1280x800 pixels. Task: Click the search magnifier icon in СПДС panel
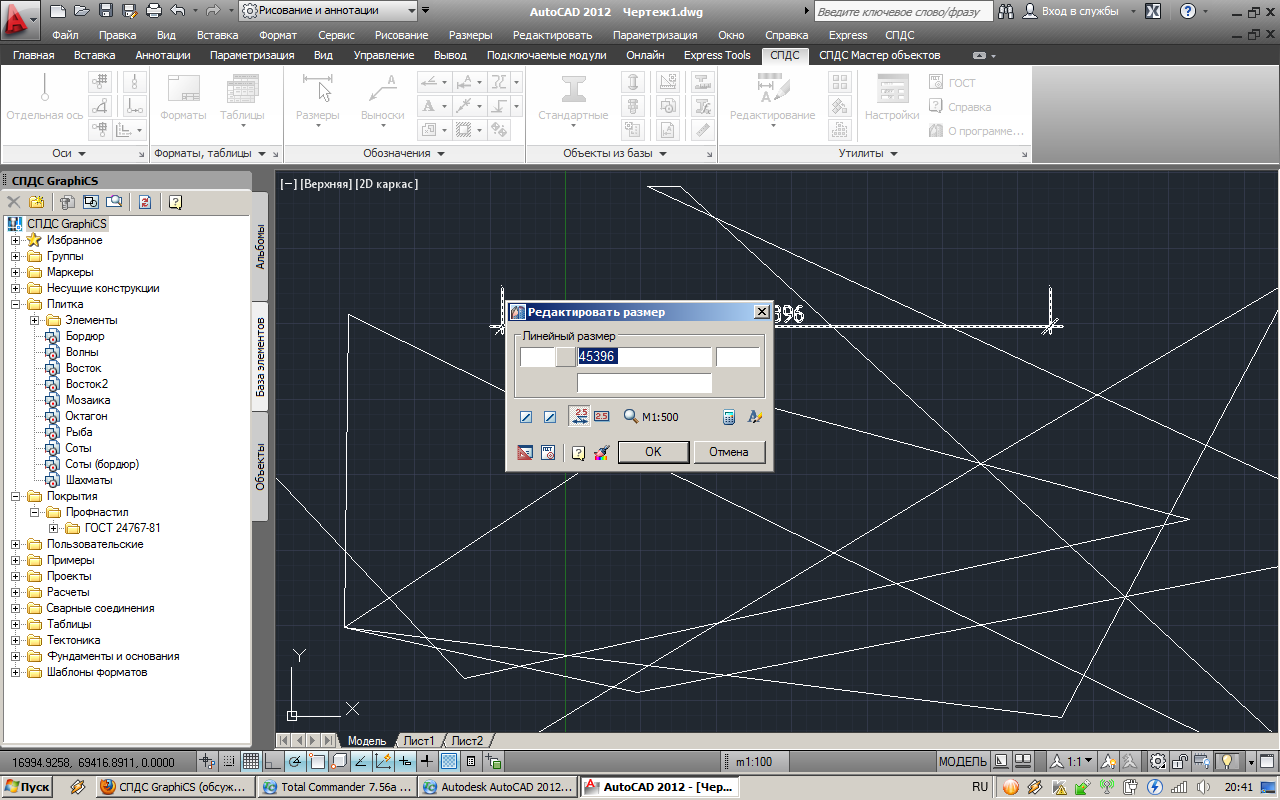click(x=114, y=202)
